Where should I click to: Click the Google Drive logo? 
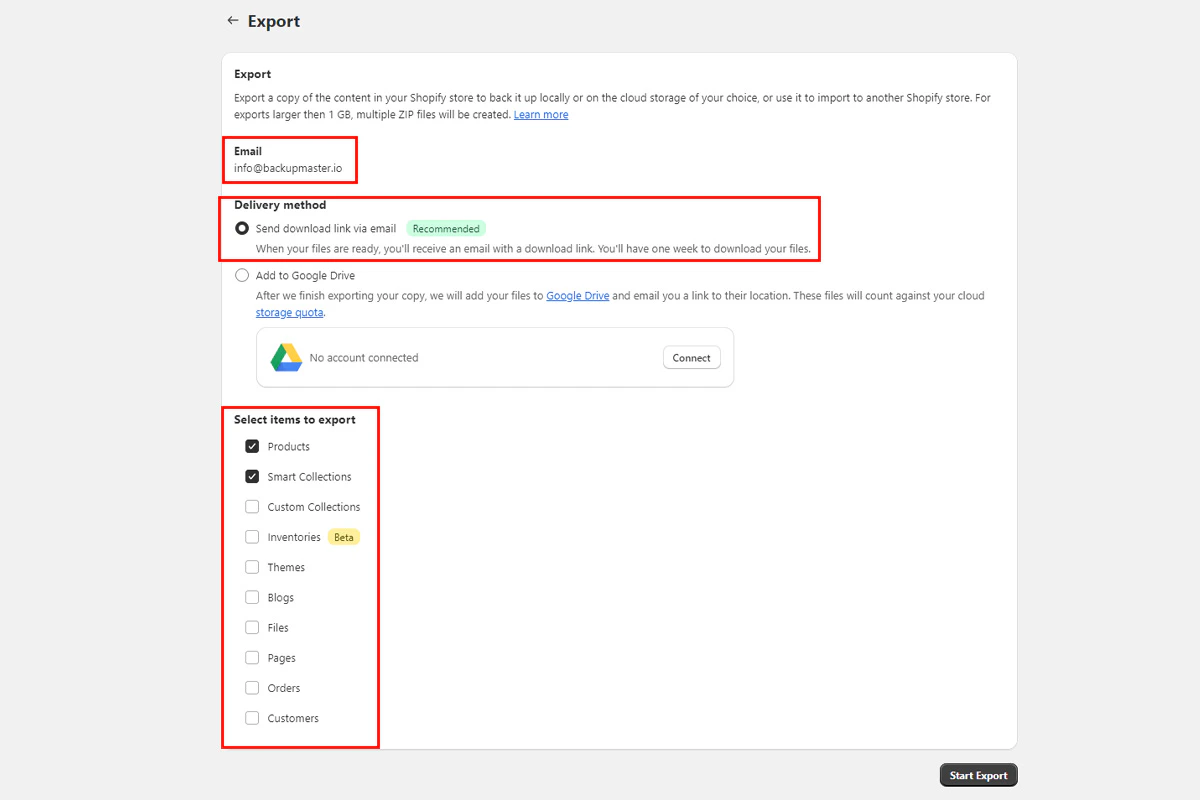[285, 356]
